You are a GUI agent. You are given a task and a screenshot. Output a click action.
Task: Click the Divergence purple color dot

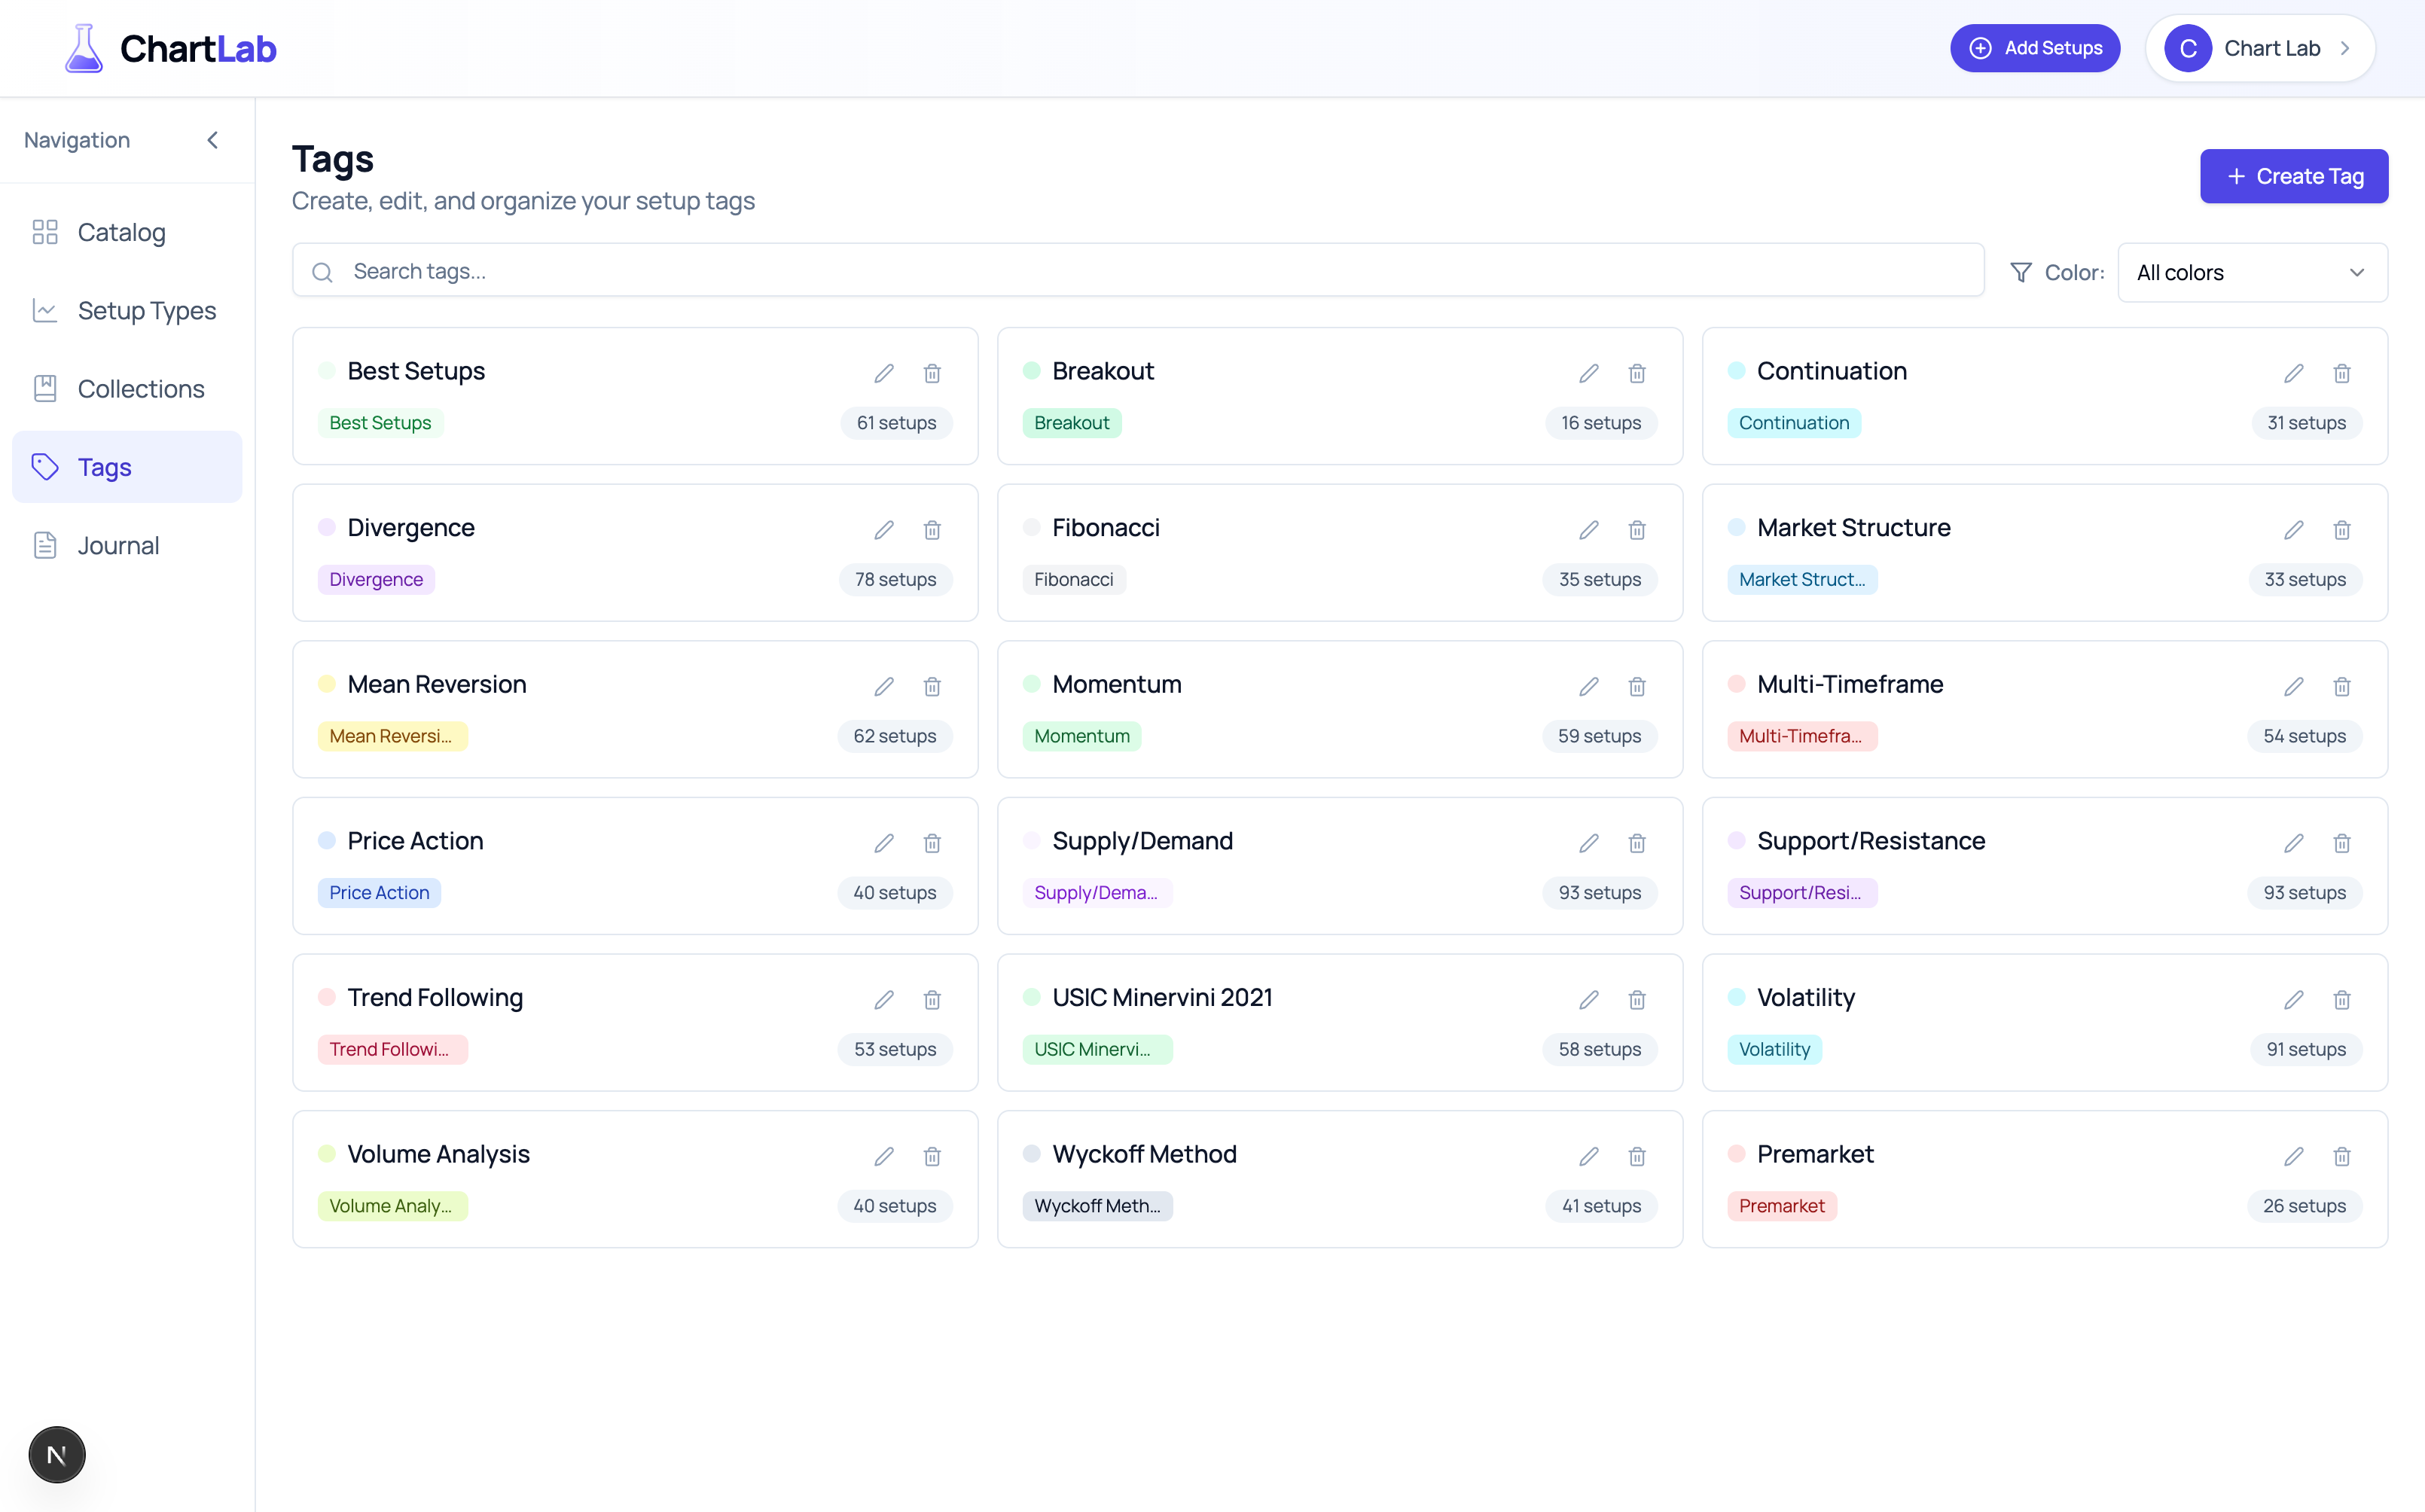326,527
